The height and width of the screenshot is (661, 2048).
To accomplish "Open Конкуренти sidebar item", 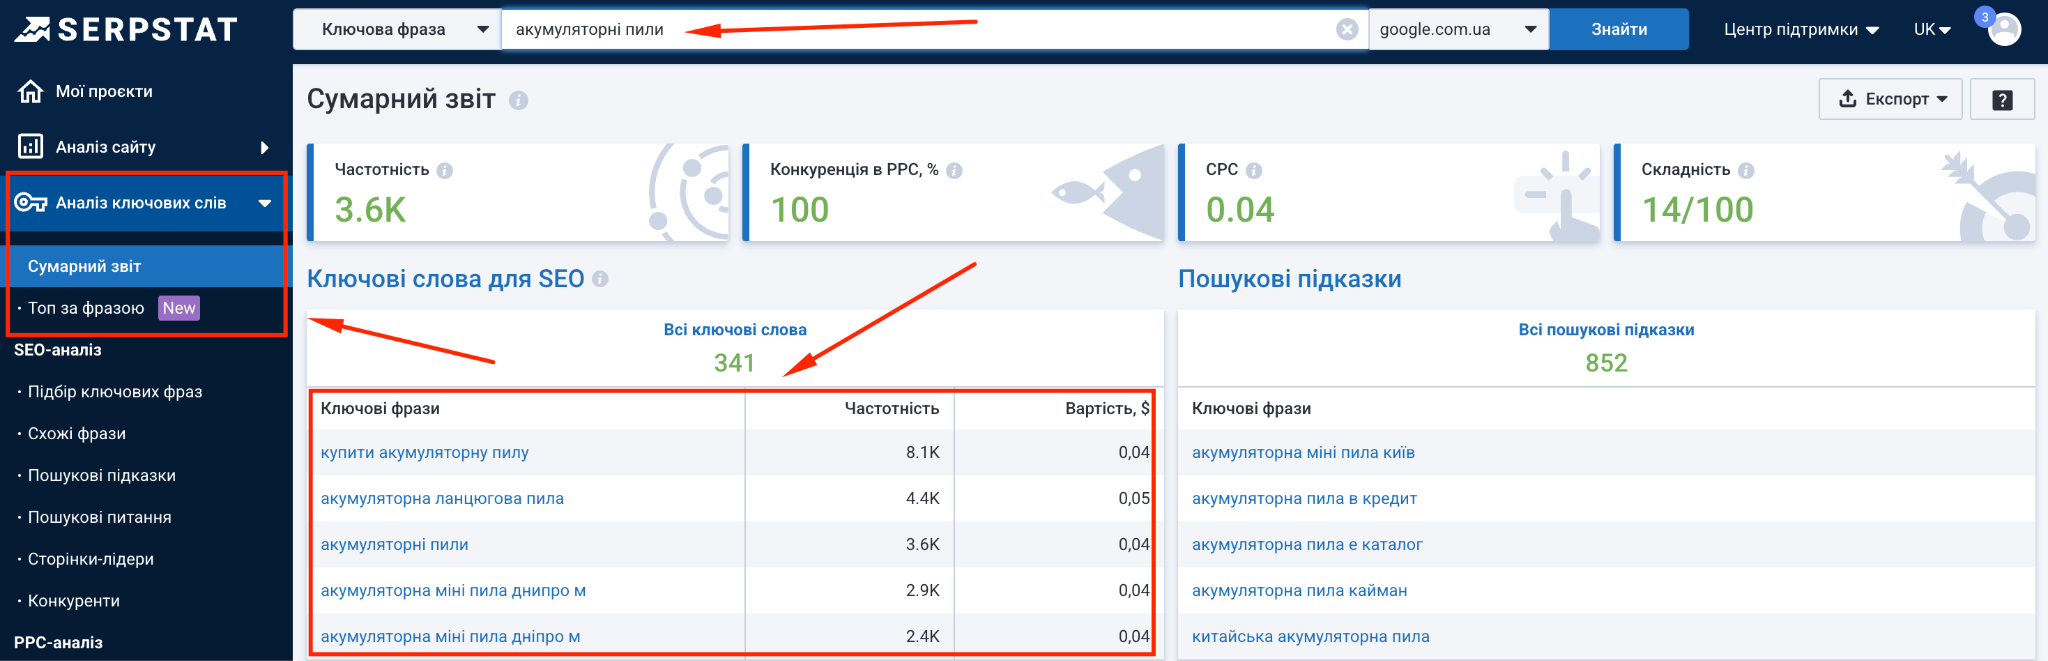I will tap(74, 601).
